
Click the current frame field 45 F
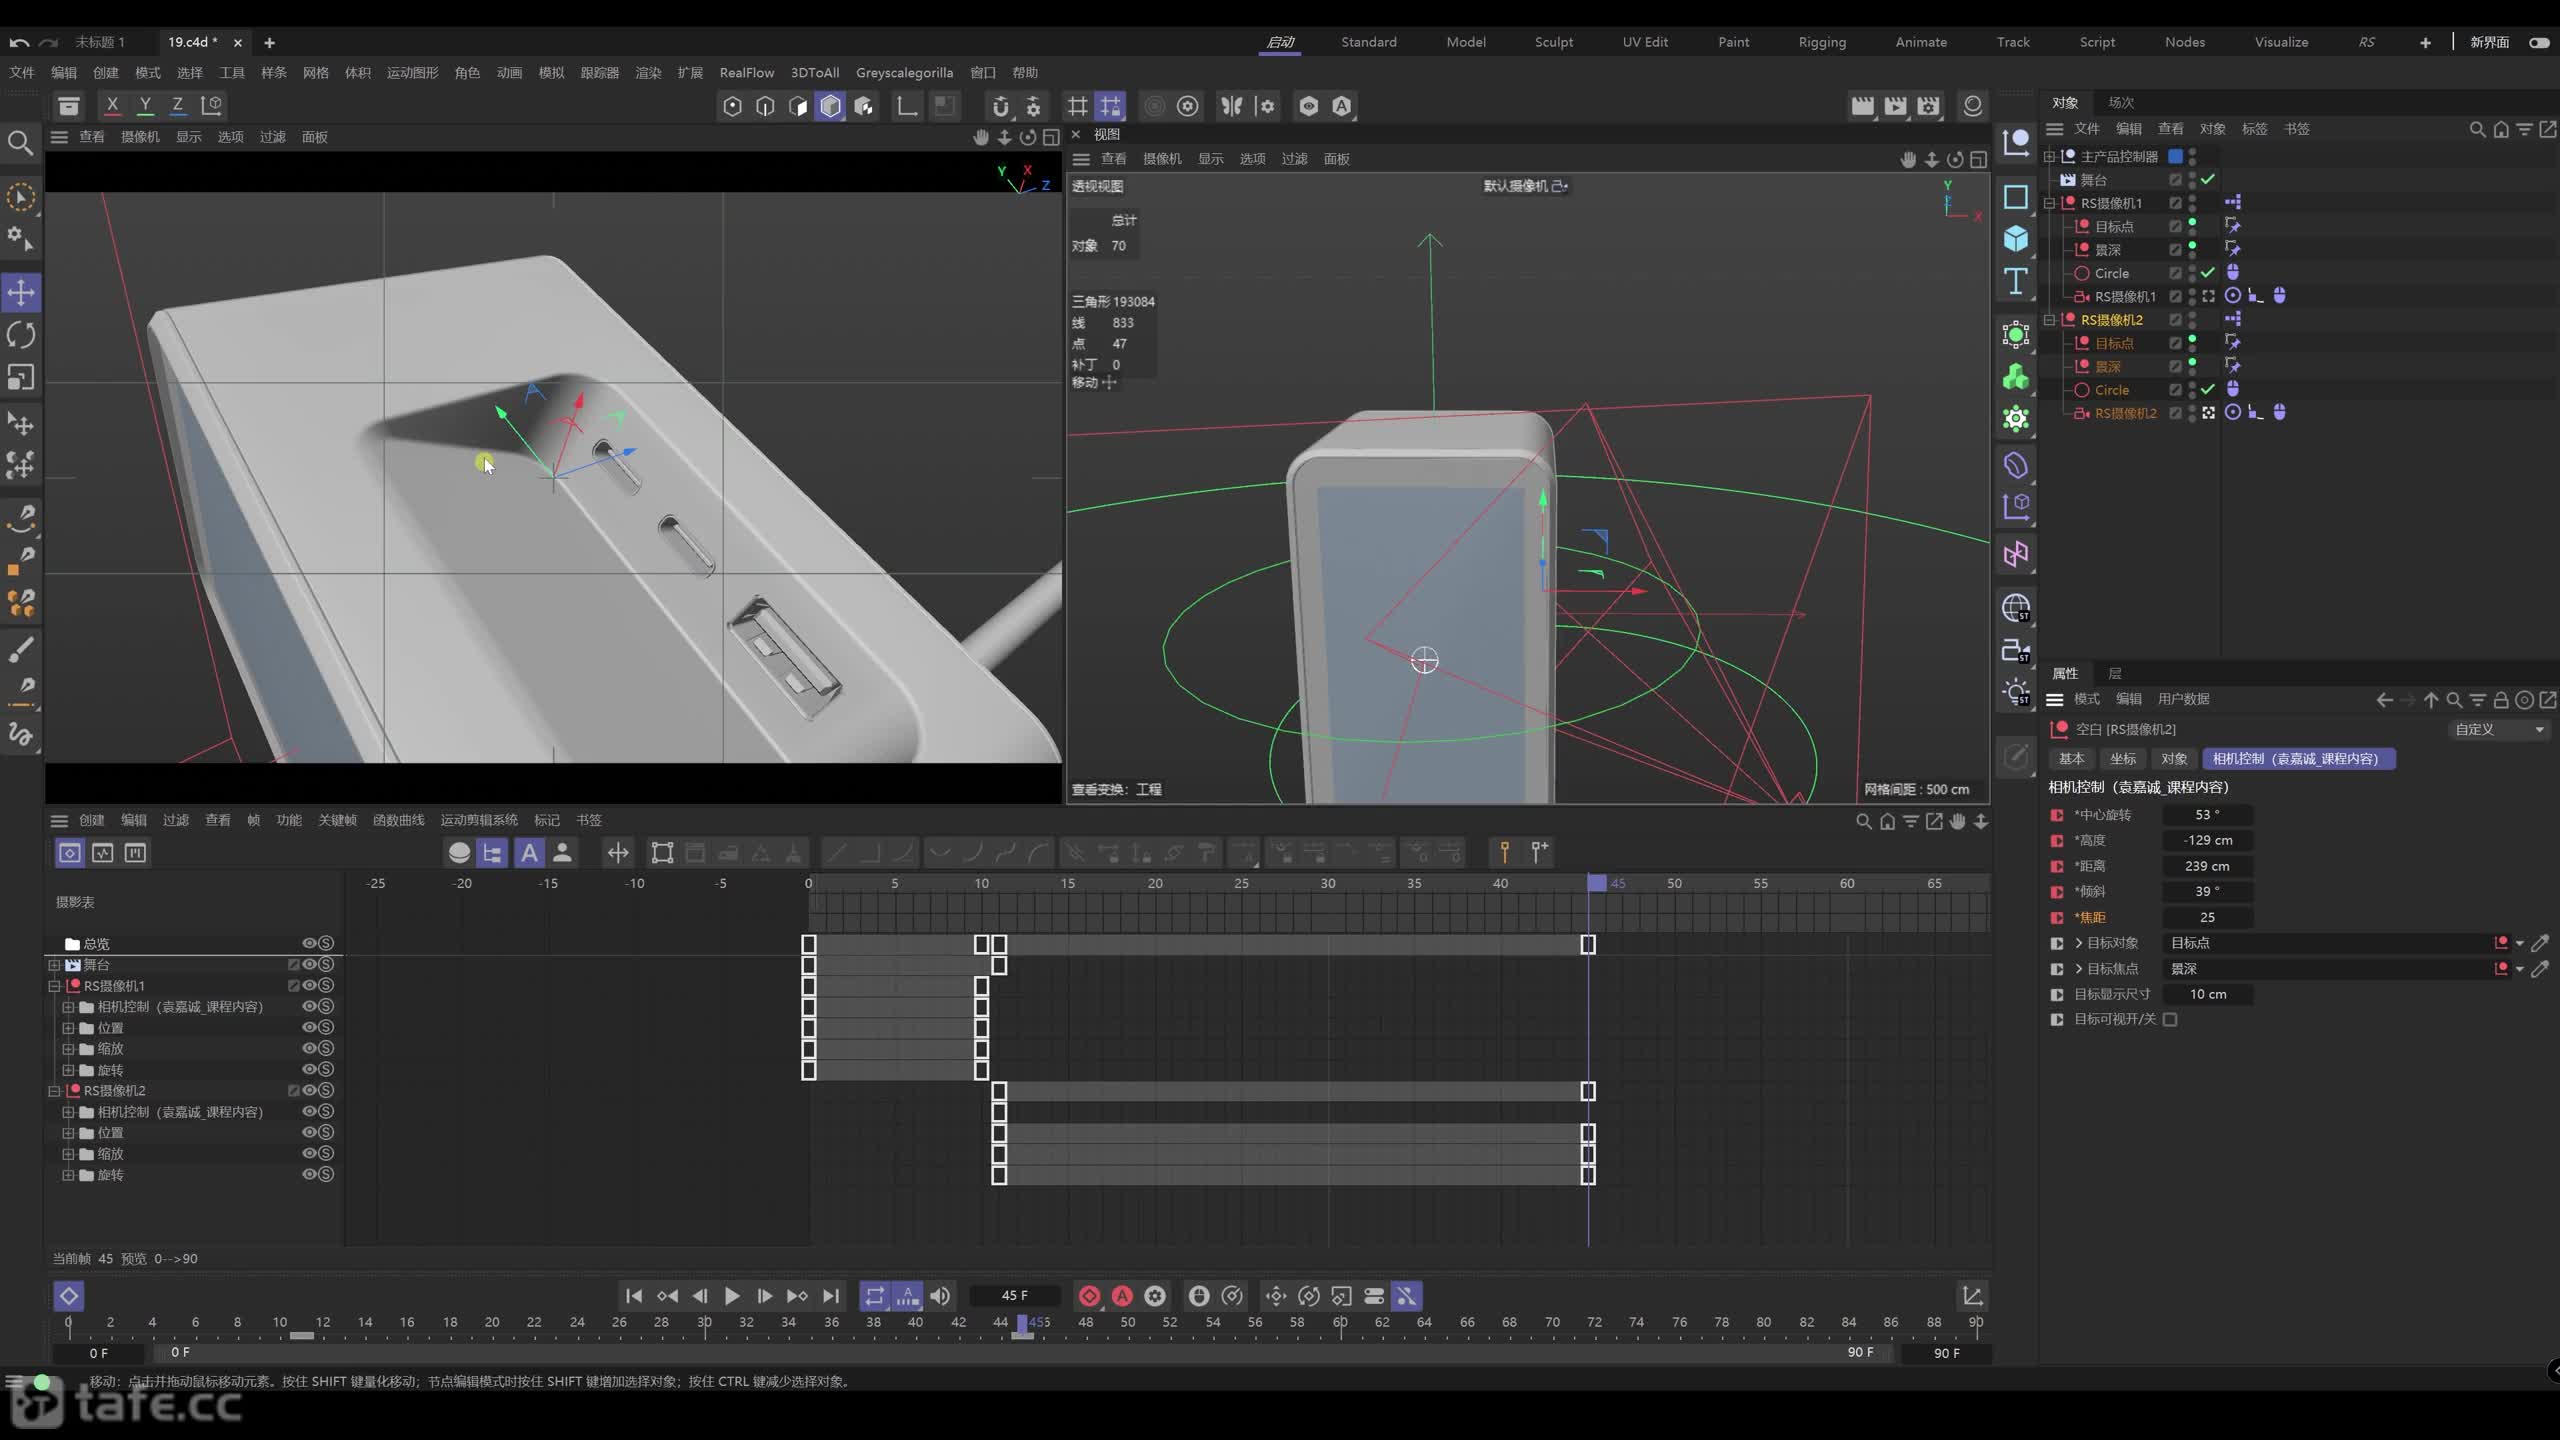[1015, 1296]
